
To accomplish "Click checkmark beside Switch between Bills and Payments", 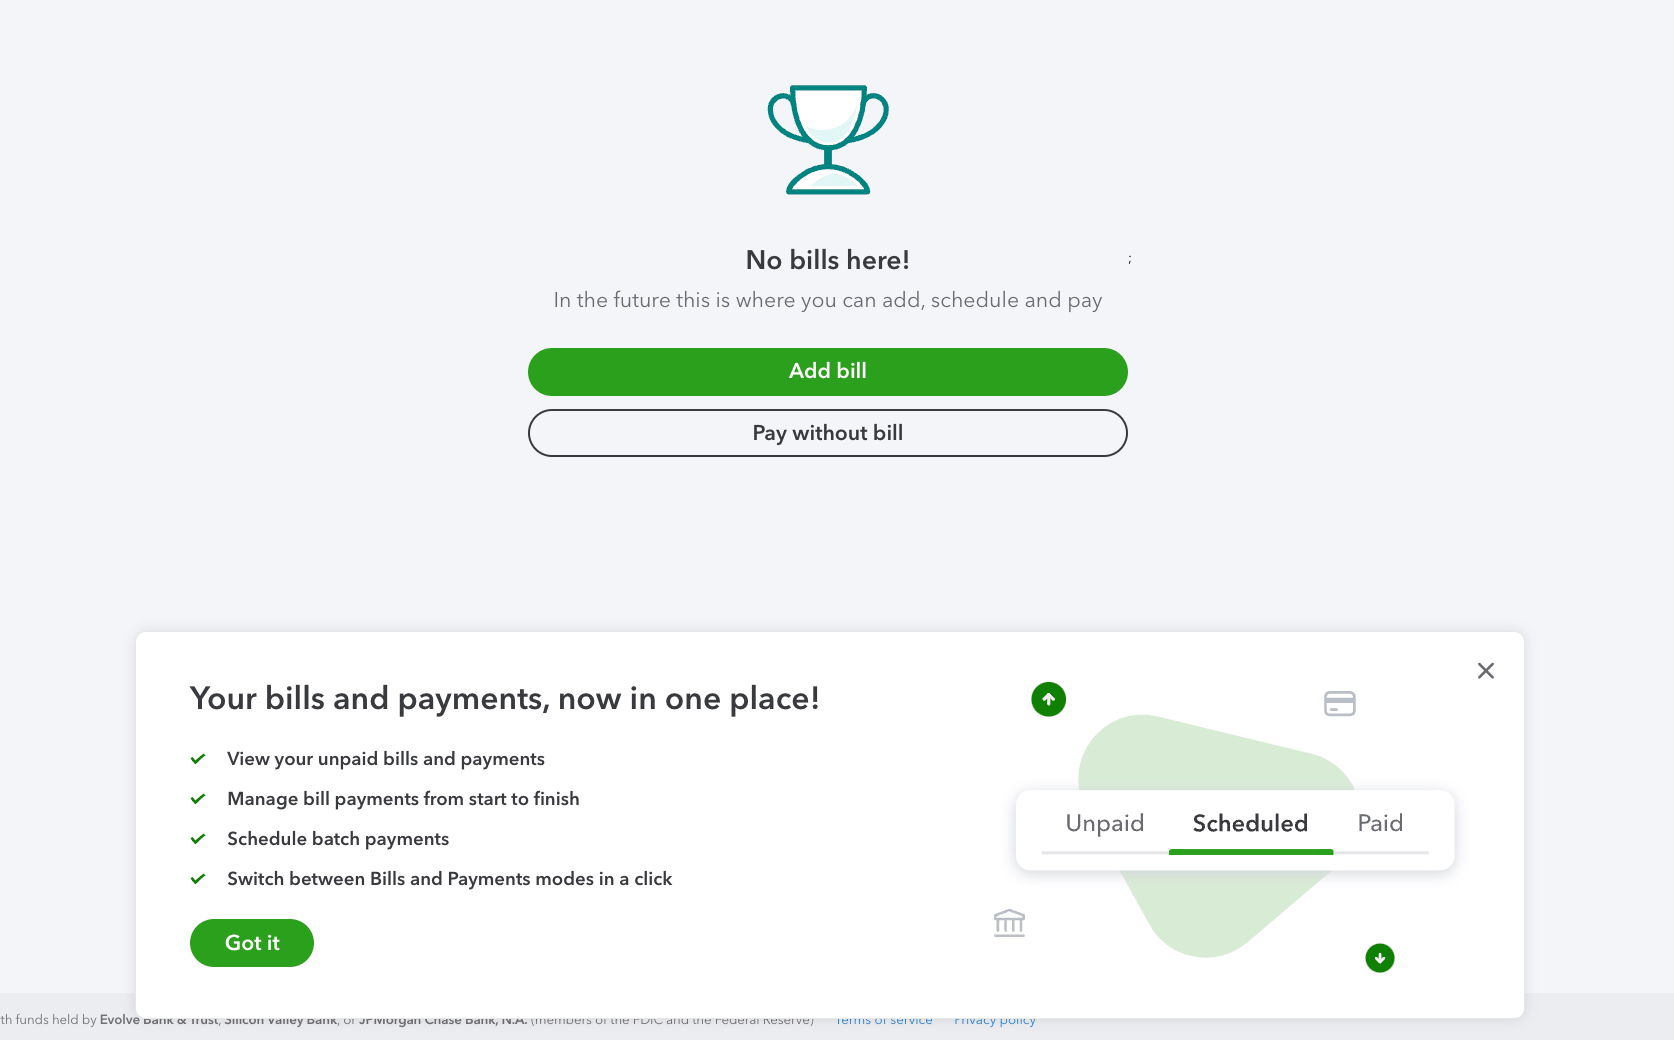I will [x=198, y=879].
